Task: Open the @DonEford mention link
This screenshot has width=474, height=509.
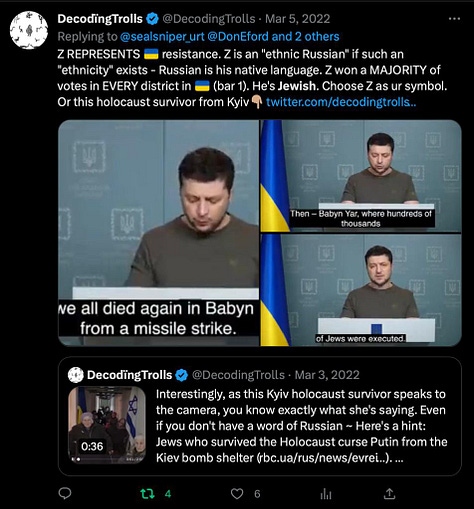Action: (x=238, y=36)
